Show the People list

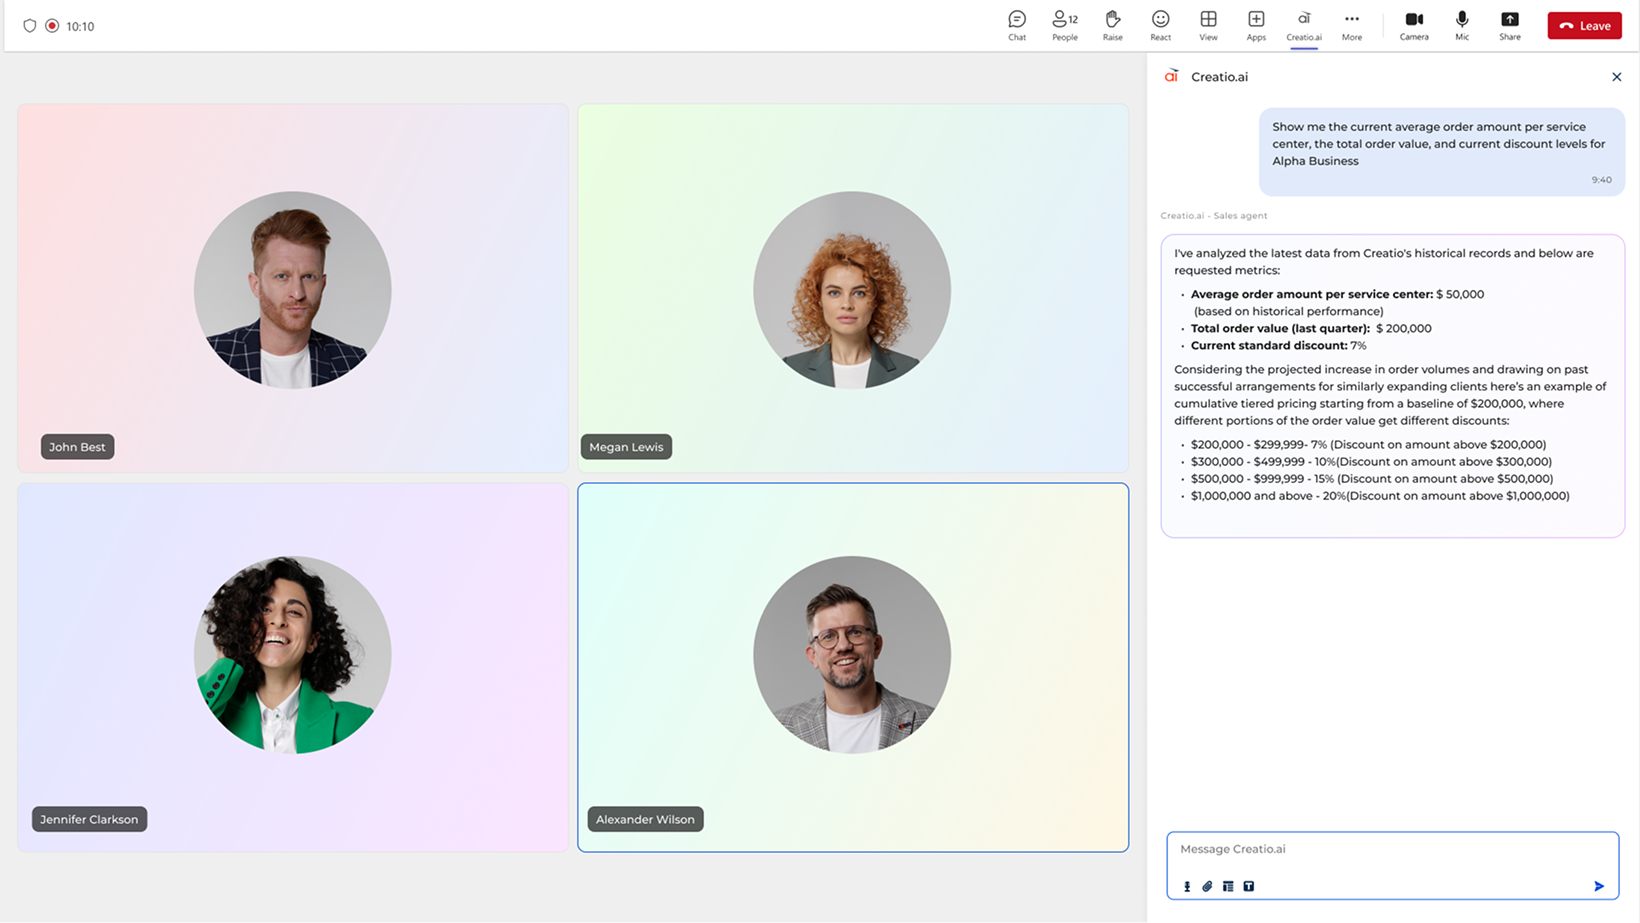click(1064, 25)
